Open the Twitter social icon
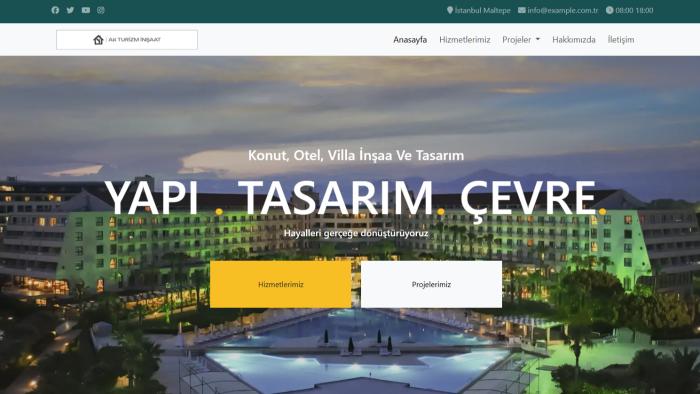The image size is (700, 394). click(71, 10)
